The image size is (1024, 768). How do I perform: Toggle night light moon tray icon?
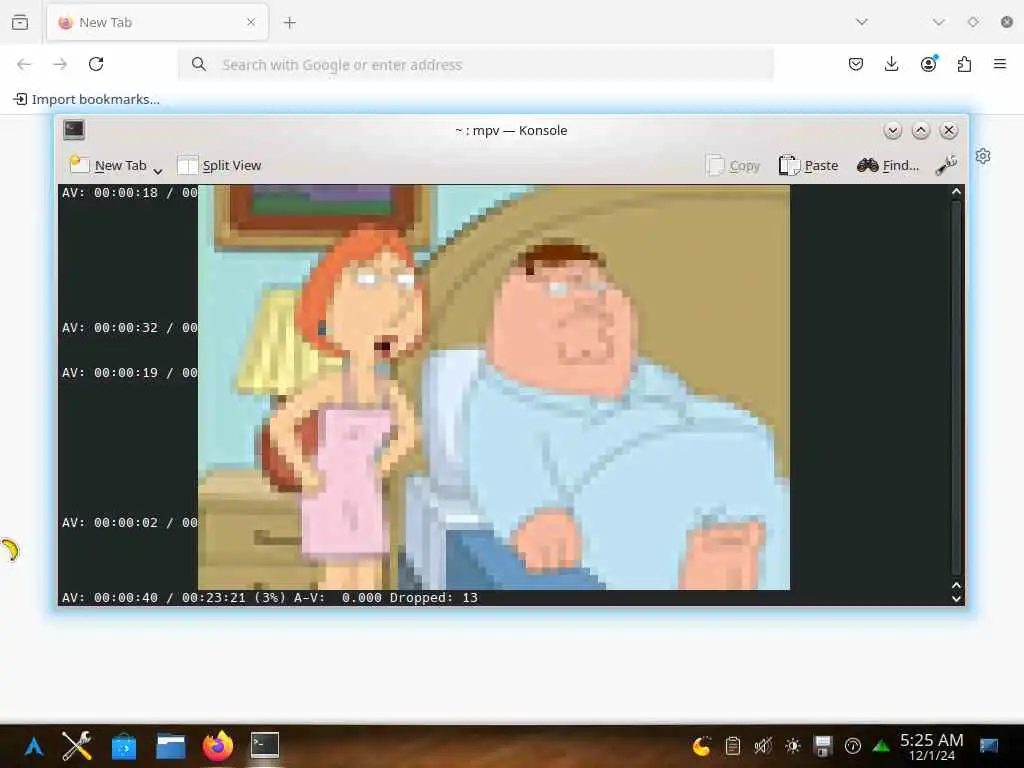coord(702,745)
